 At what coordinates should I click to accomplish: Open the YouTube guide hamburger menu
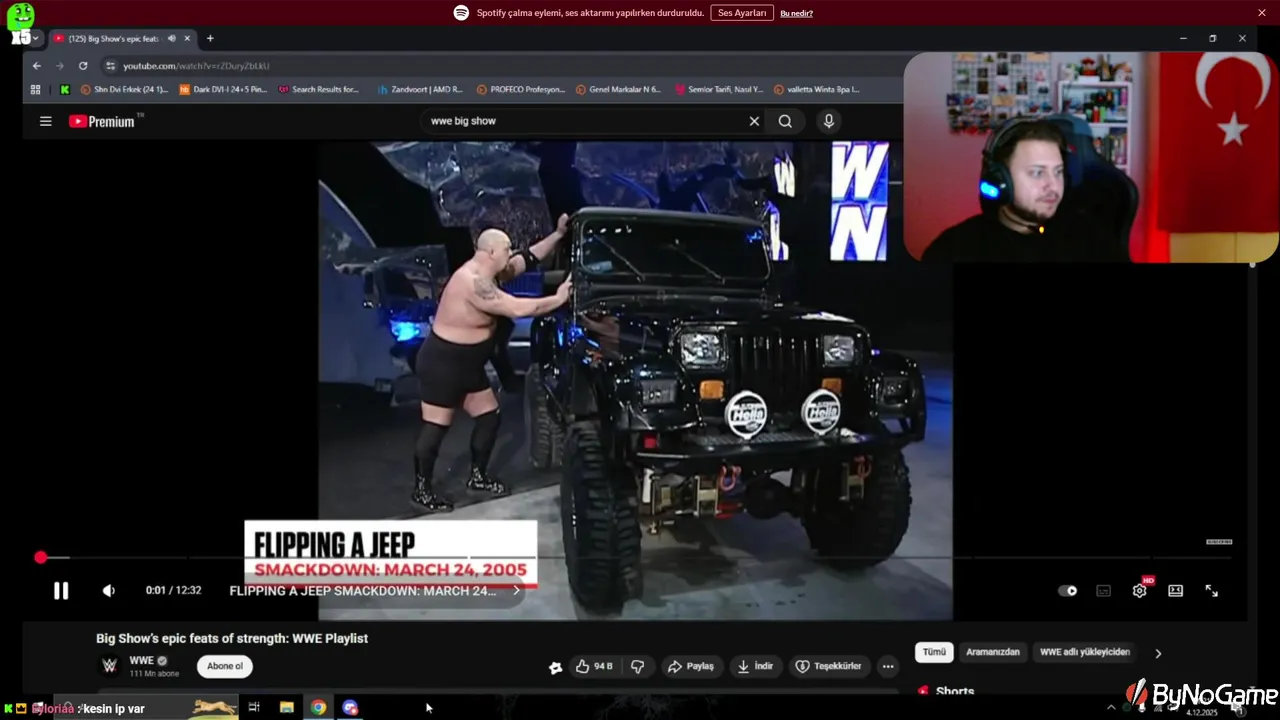point(45,121)
